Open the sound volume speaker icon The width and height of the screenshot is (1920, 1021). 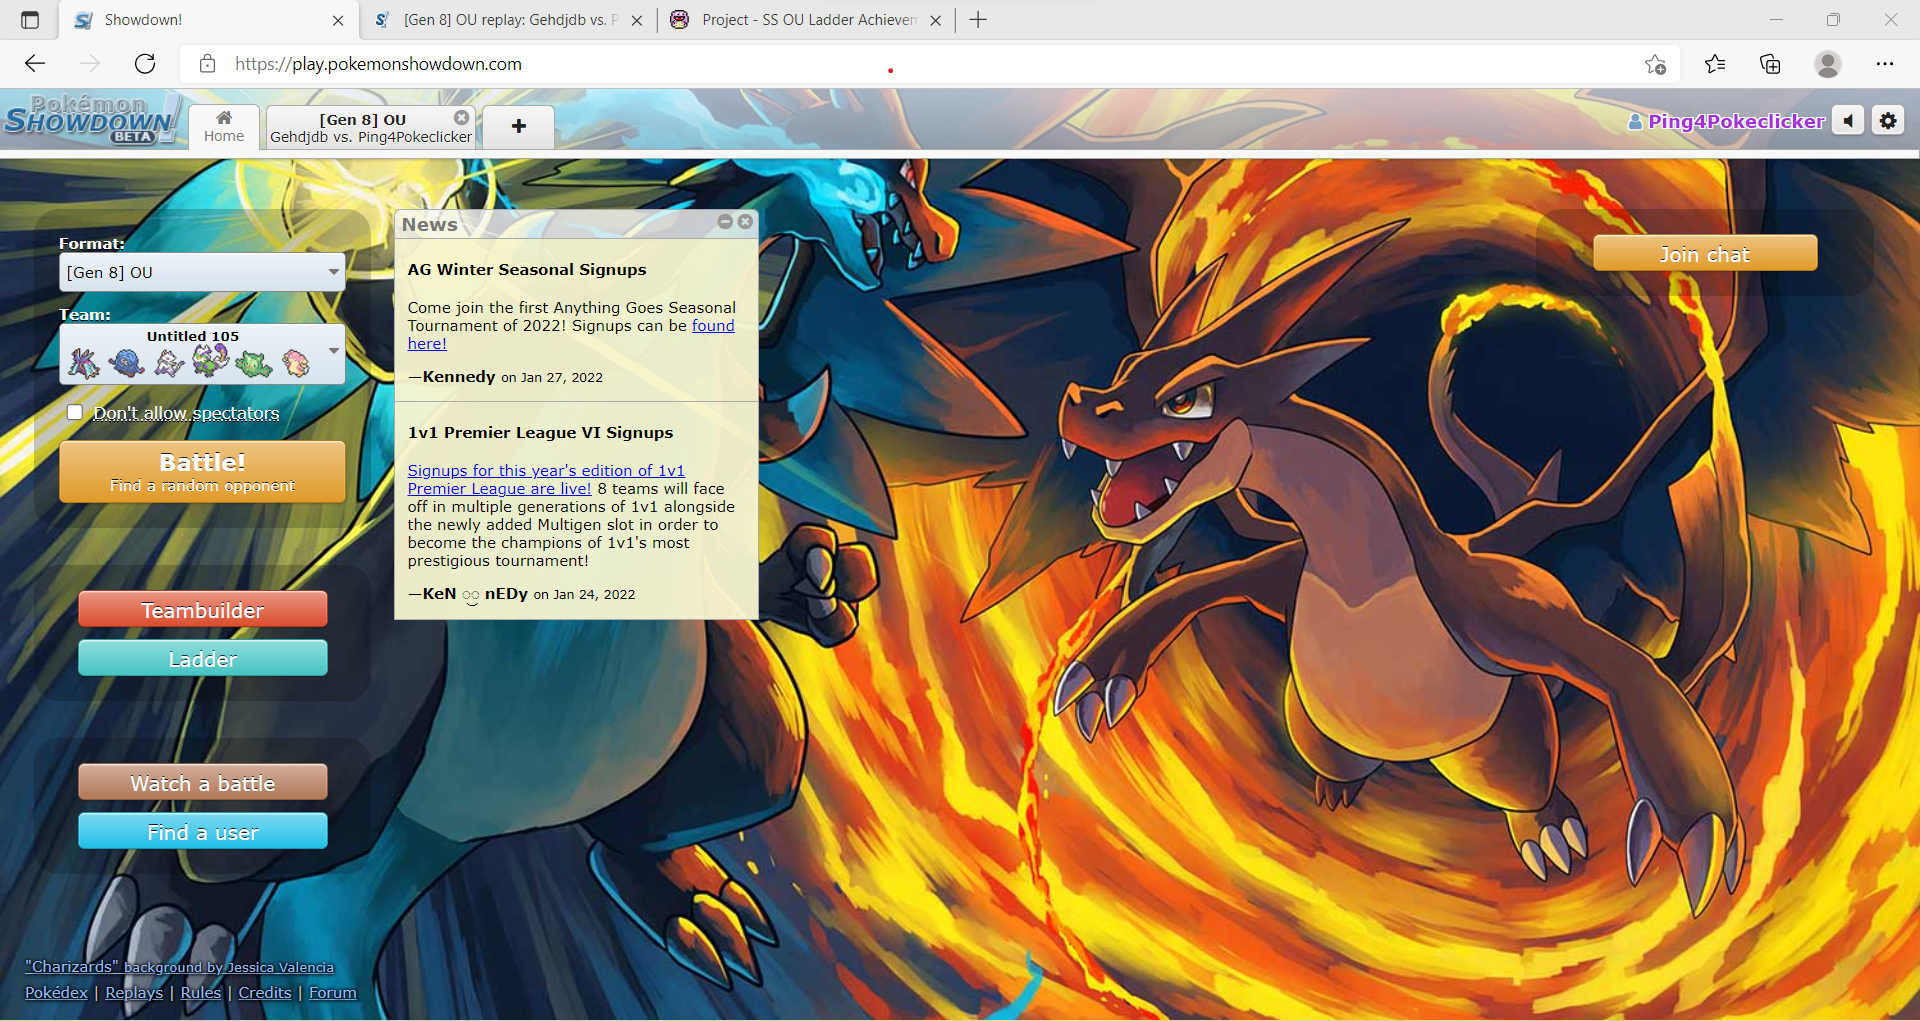tap(1848, 121)
